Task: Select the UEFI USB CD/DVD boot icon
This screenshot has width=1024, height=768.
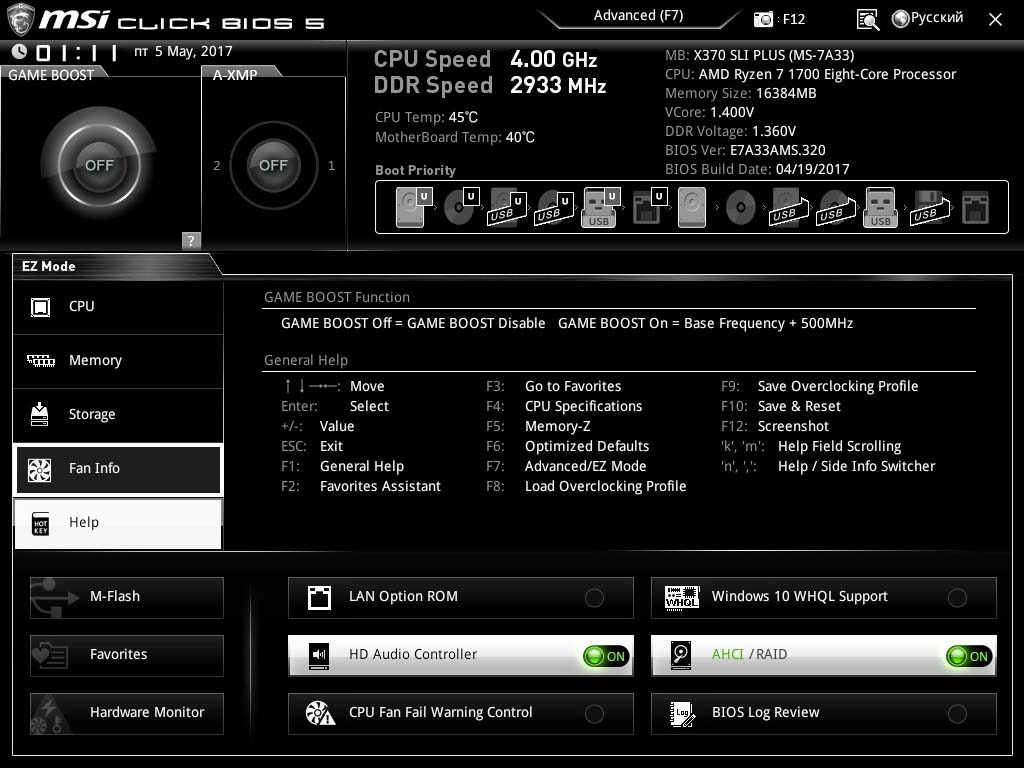Action: (x=554, y=207)
